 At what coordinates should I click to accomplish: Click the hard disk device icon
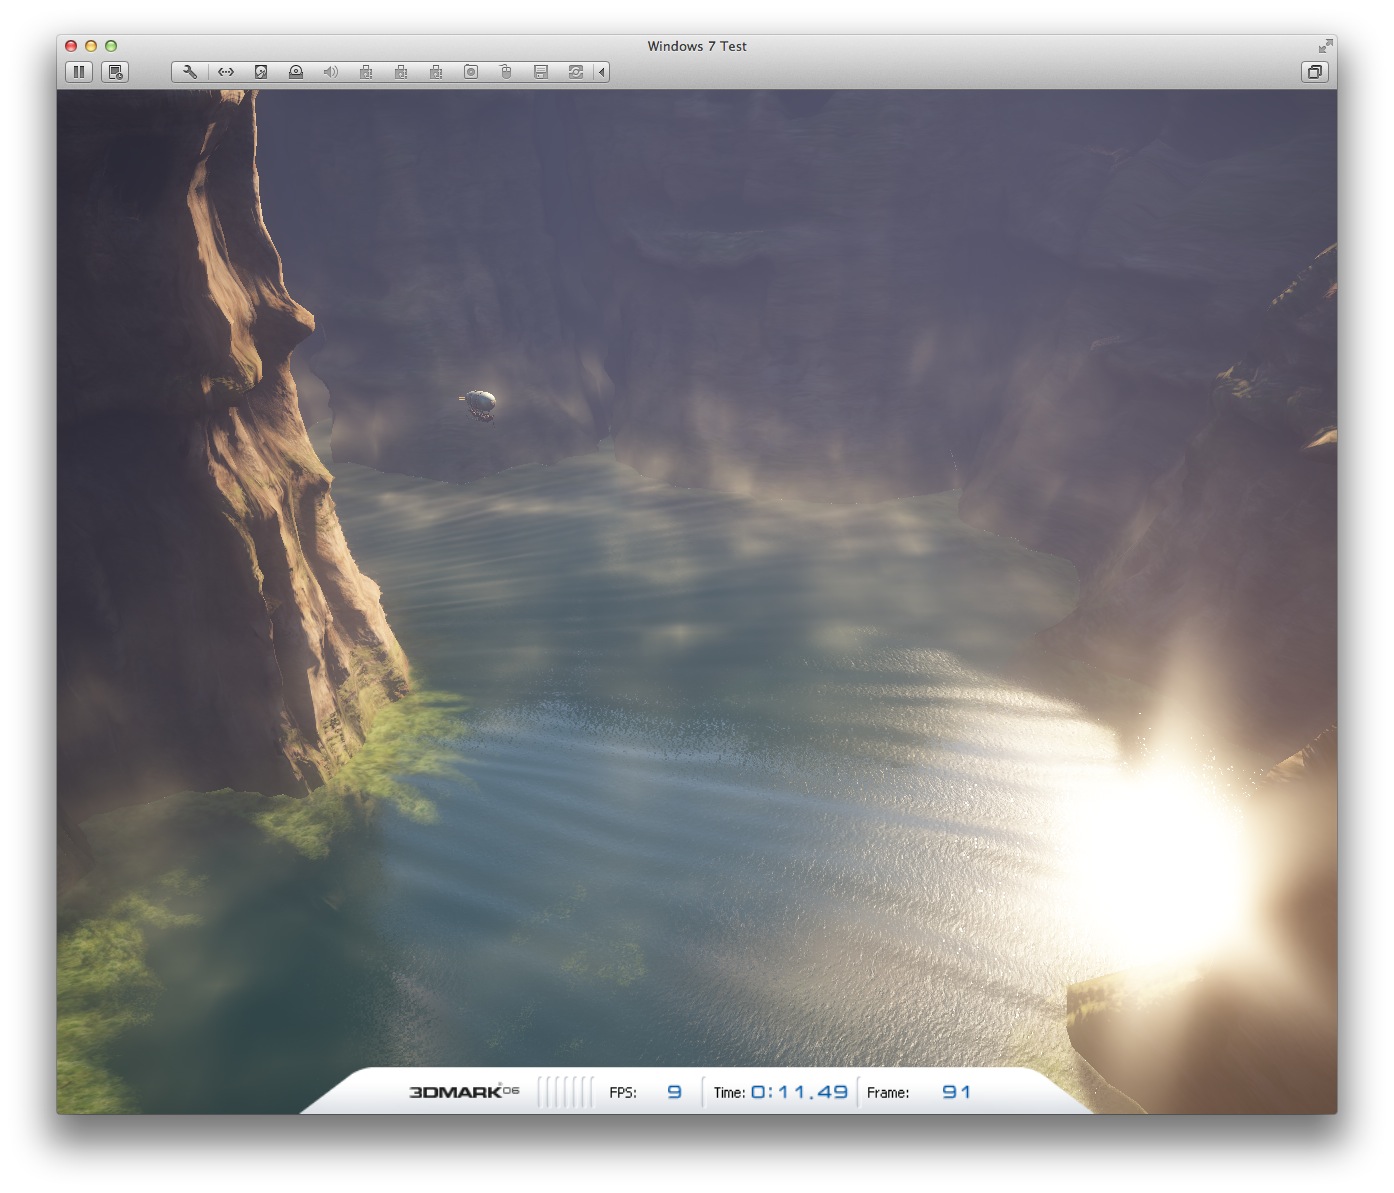(x=261, y=72)
